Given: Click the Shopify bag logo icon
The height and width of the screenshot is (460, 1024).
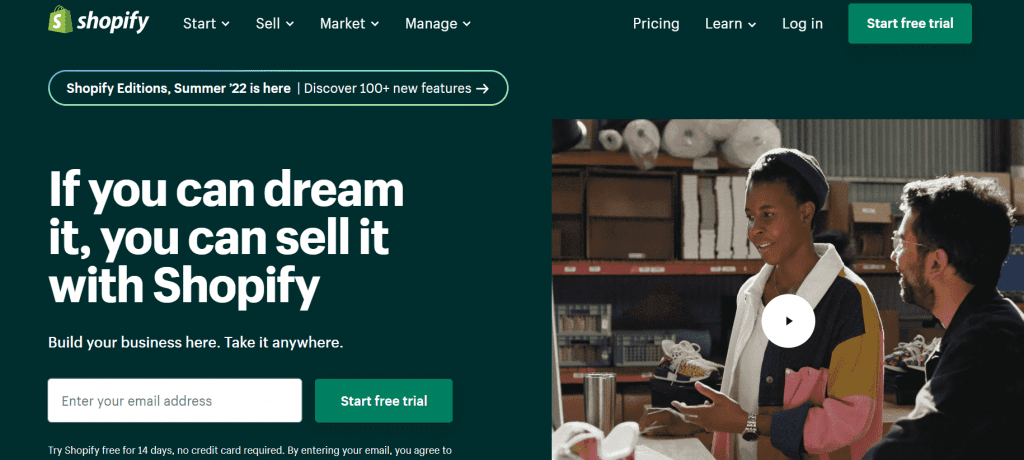Looking at the screenshot, I should tap(61, 20).
